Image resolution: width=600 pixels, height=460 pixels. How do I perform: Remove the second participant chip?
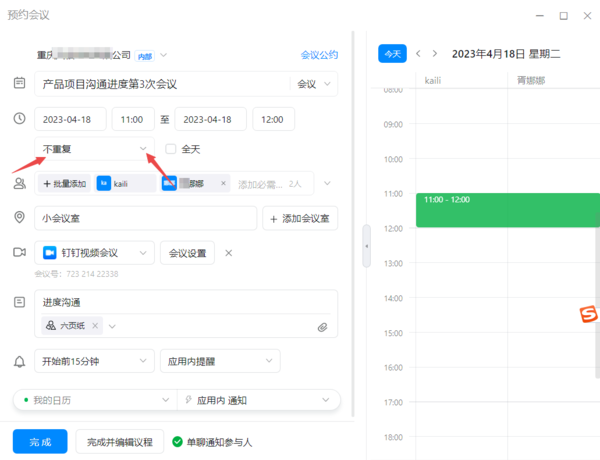point(223,184)
